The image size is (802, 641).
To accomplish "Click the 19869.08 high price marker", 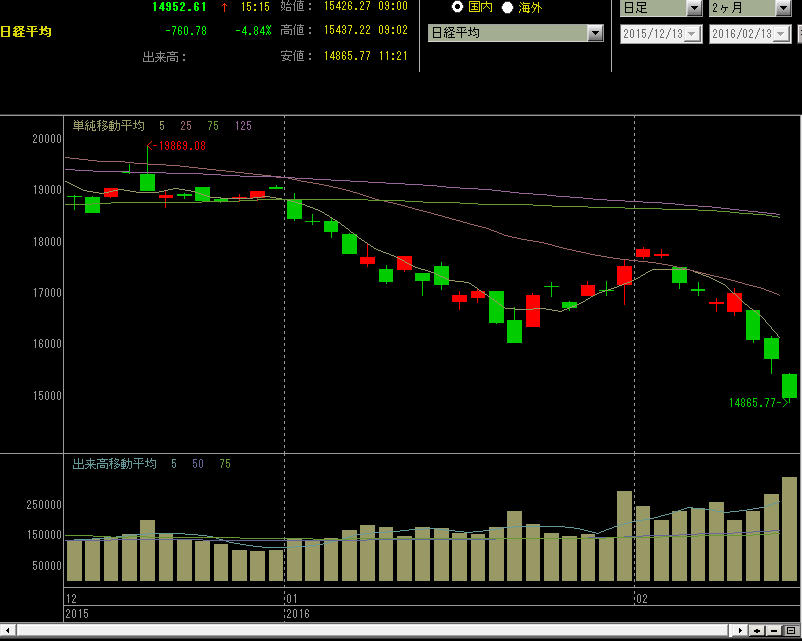I will click(x=177, y=146).
